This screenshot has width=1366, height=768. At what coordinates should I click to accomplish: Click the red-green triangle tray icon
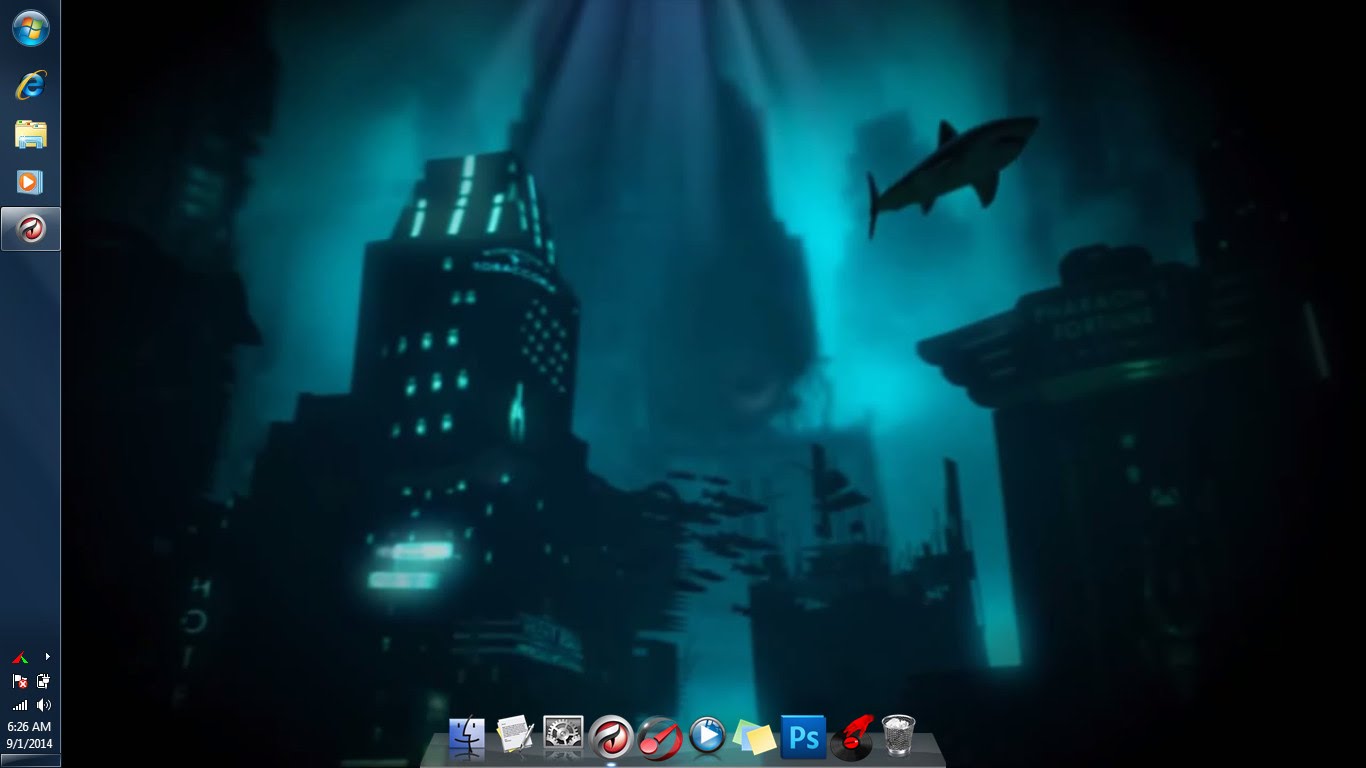19,658
